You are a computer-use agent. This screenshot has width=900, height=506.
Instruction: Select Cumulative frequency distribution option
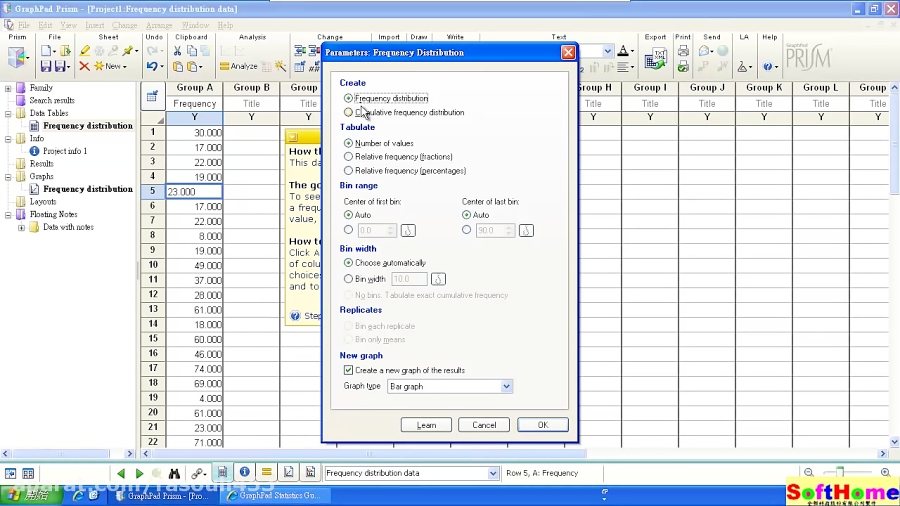point(348,112)
